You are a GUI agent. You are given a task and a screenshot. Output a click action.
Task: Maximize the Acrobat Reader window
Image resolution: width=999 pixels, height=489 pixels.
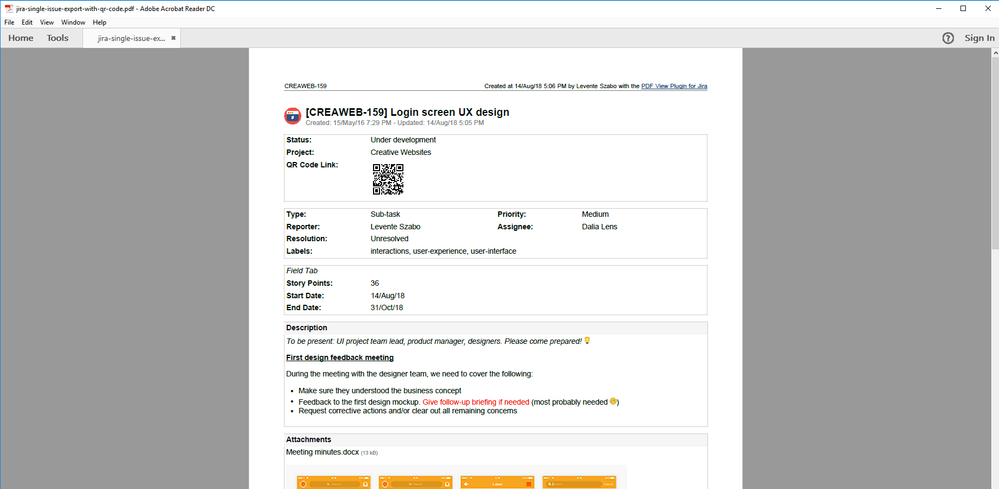click(x=963, y=8)
